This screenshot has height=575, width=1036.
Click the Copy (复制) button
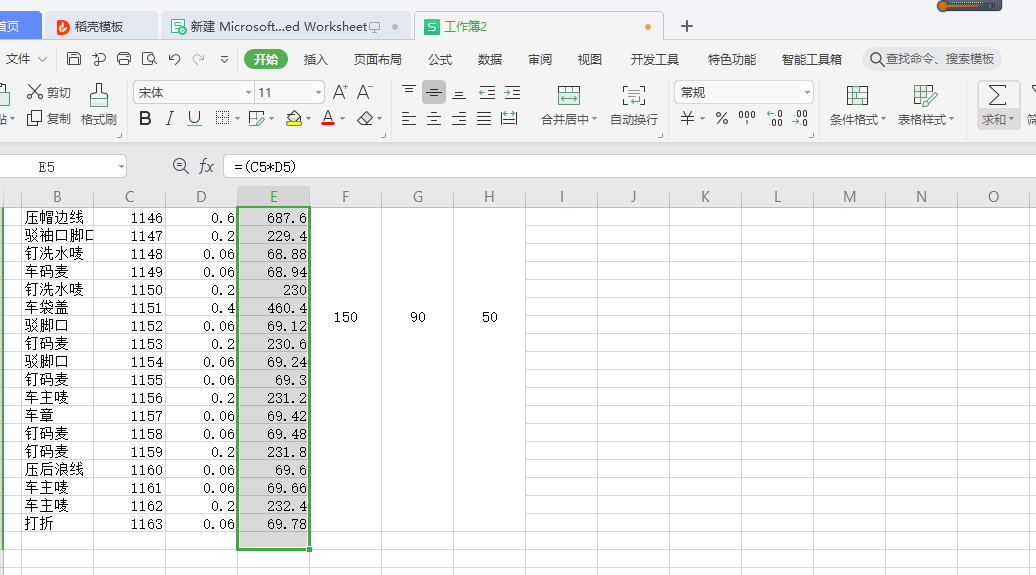pyautogui.click(x=48, y=118)
